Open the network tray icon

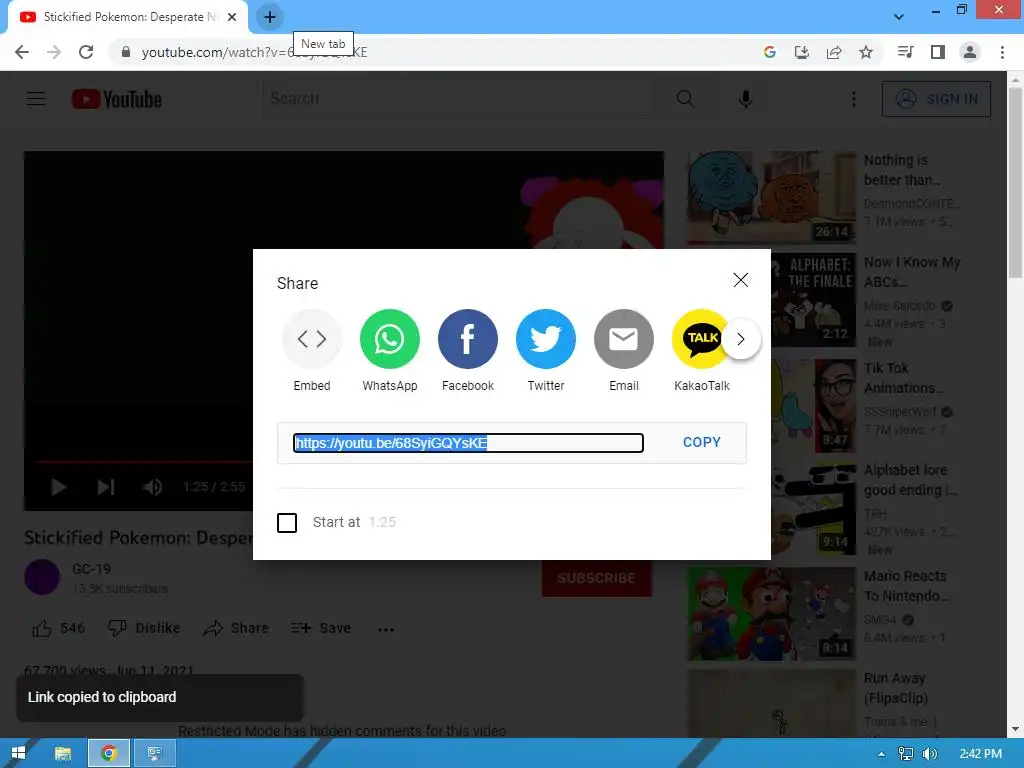pyautogui.click(x=906, y=754)
